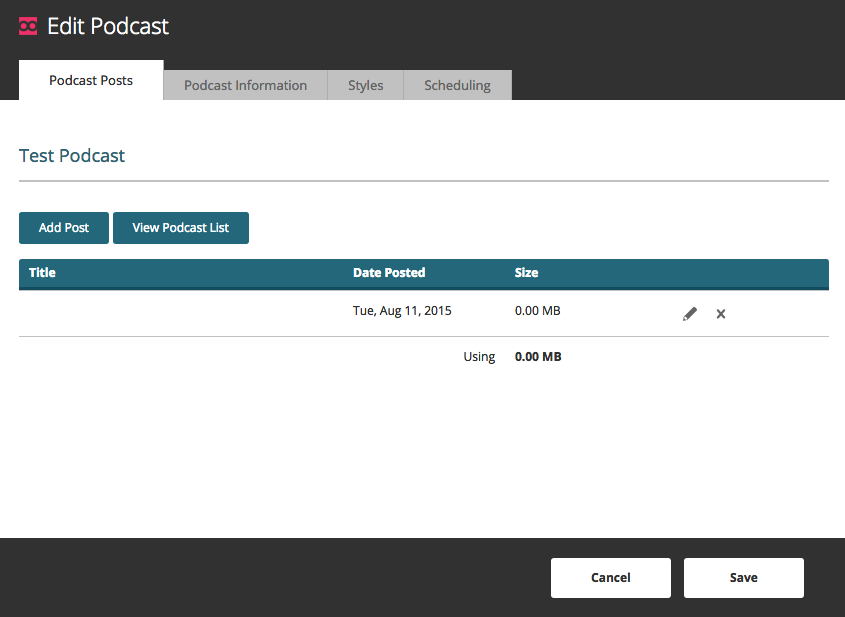The width and height of the screenshot is (845, 617).
Task: Click the Test Podcast heading
Action: point(72,156)
